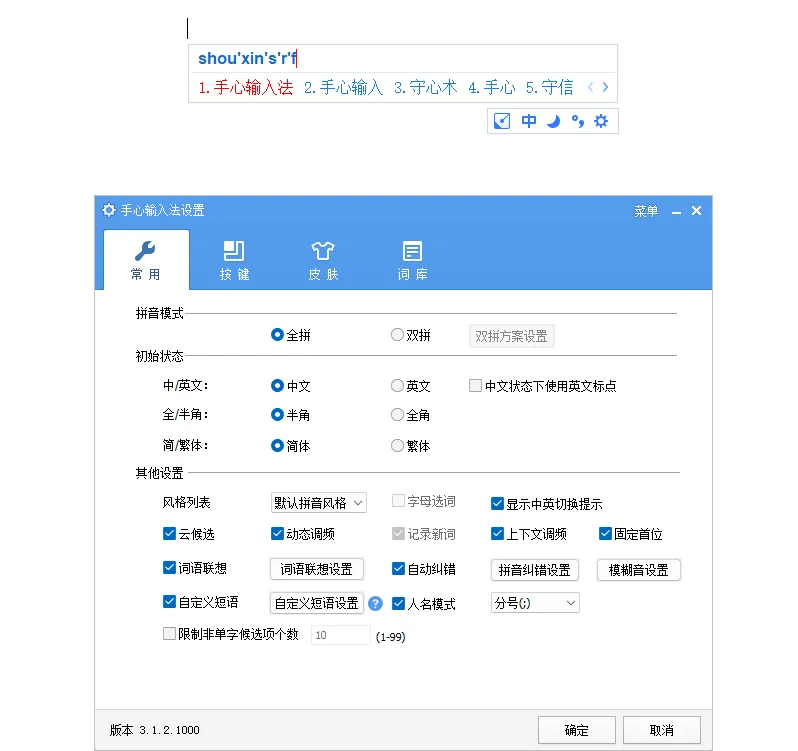Choose candidate 2 手心输入
Screen dimensions: 798x751
click(x=344, y=88)
